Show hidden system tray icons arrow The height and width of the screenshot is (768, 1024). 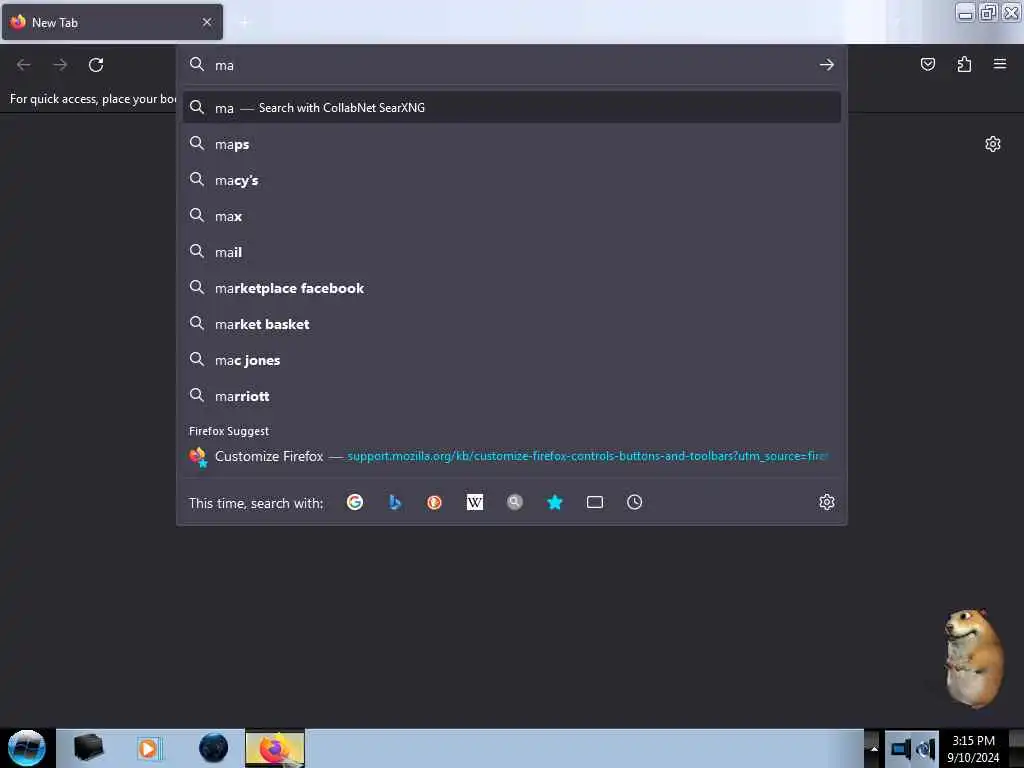(x=874, y=749)
